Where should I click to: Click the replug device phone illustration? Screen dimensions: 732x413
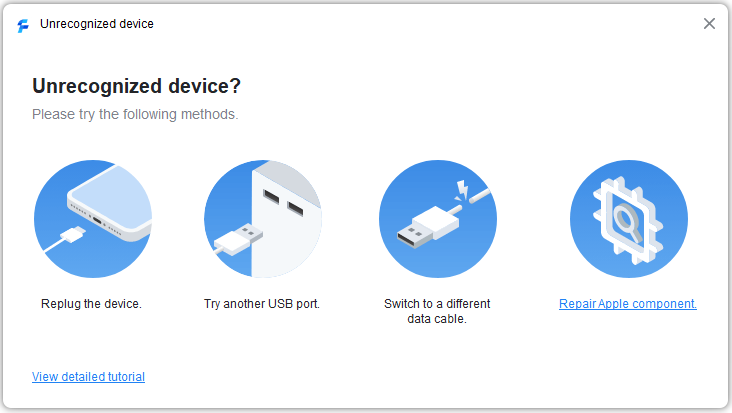tap(92, 218)
